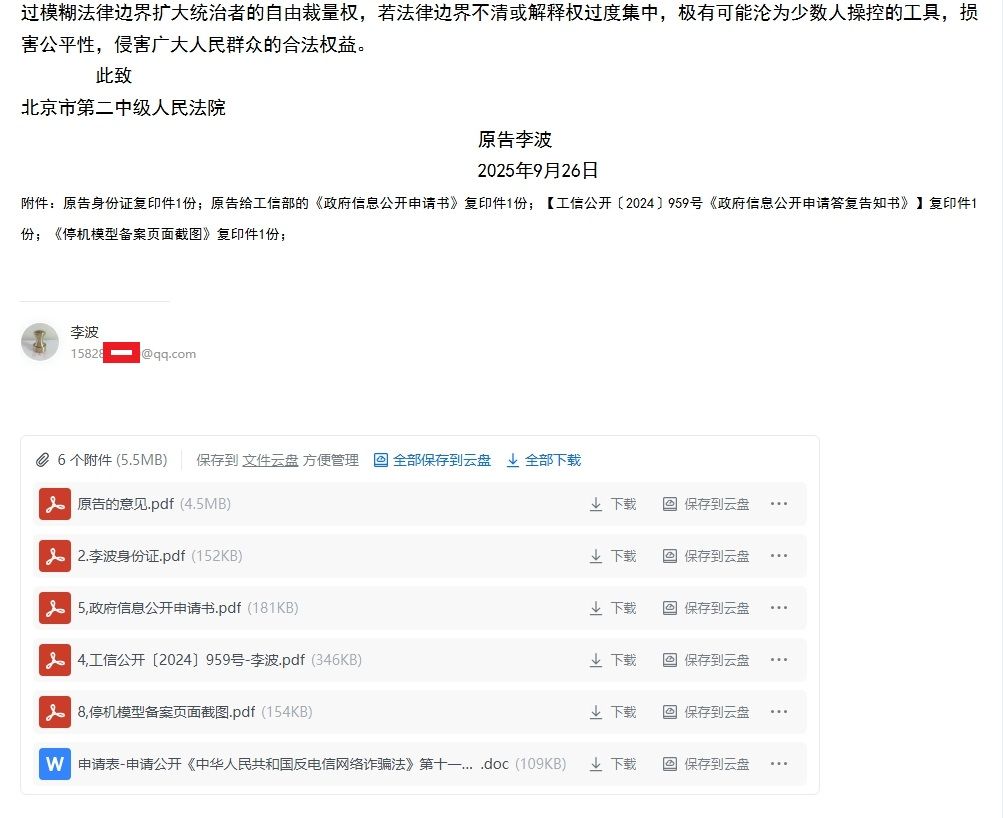Open attachment 8,停机模型备案页面截图.pdf
Image resolution: width=1003 pixels, height=818 pixels.
point(166,712)
